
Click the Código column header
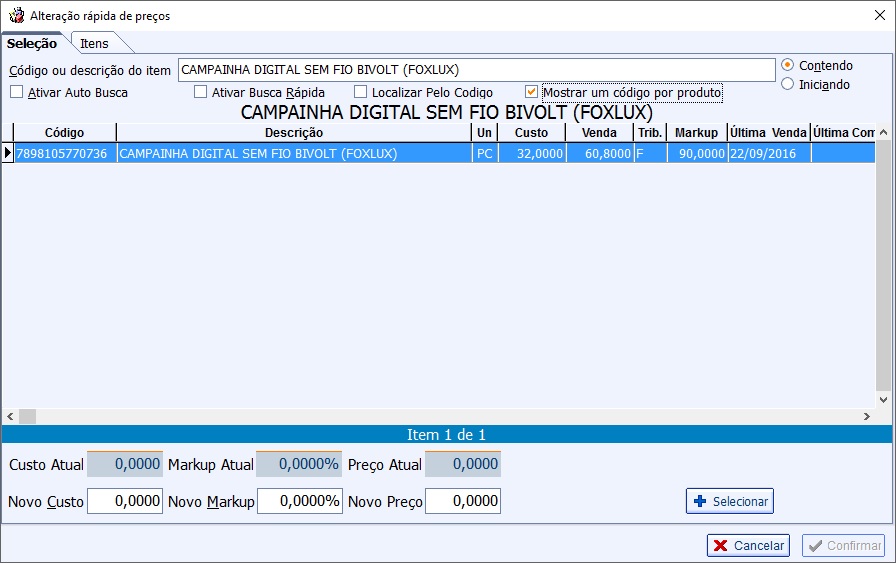point(65,133)
